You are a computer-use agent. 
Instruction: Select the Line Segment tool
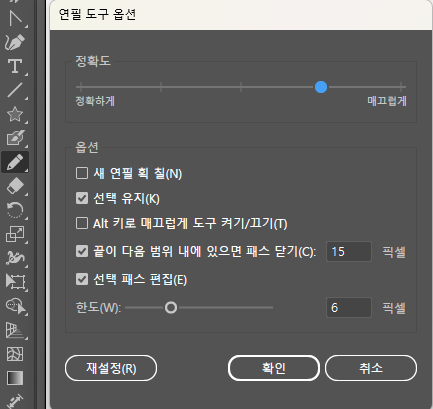pos(15,90)
